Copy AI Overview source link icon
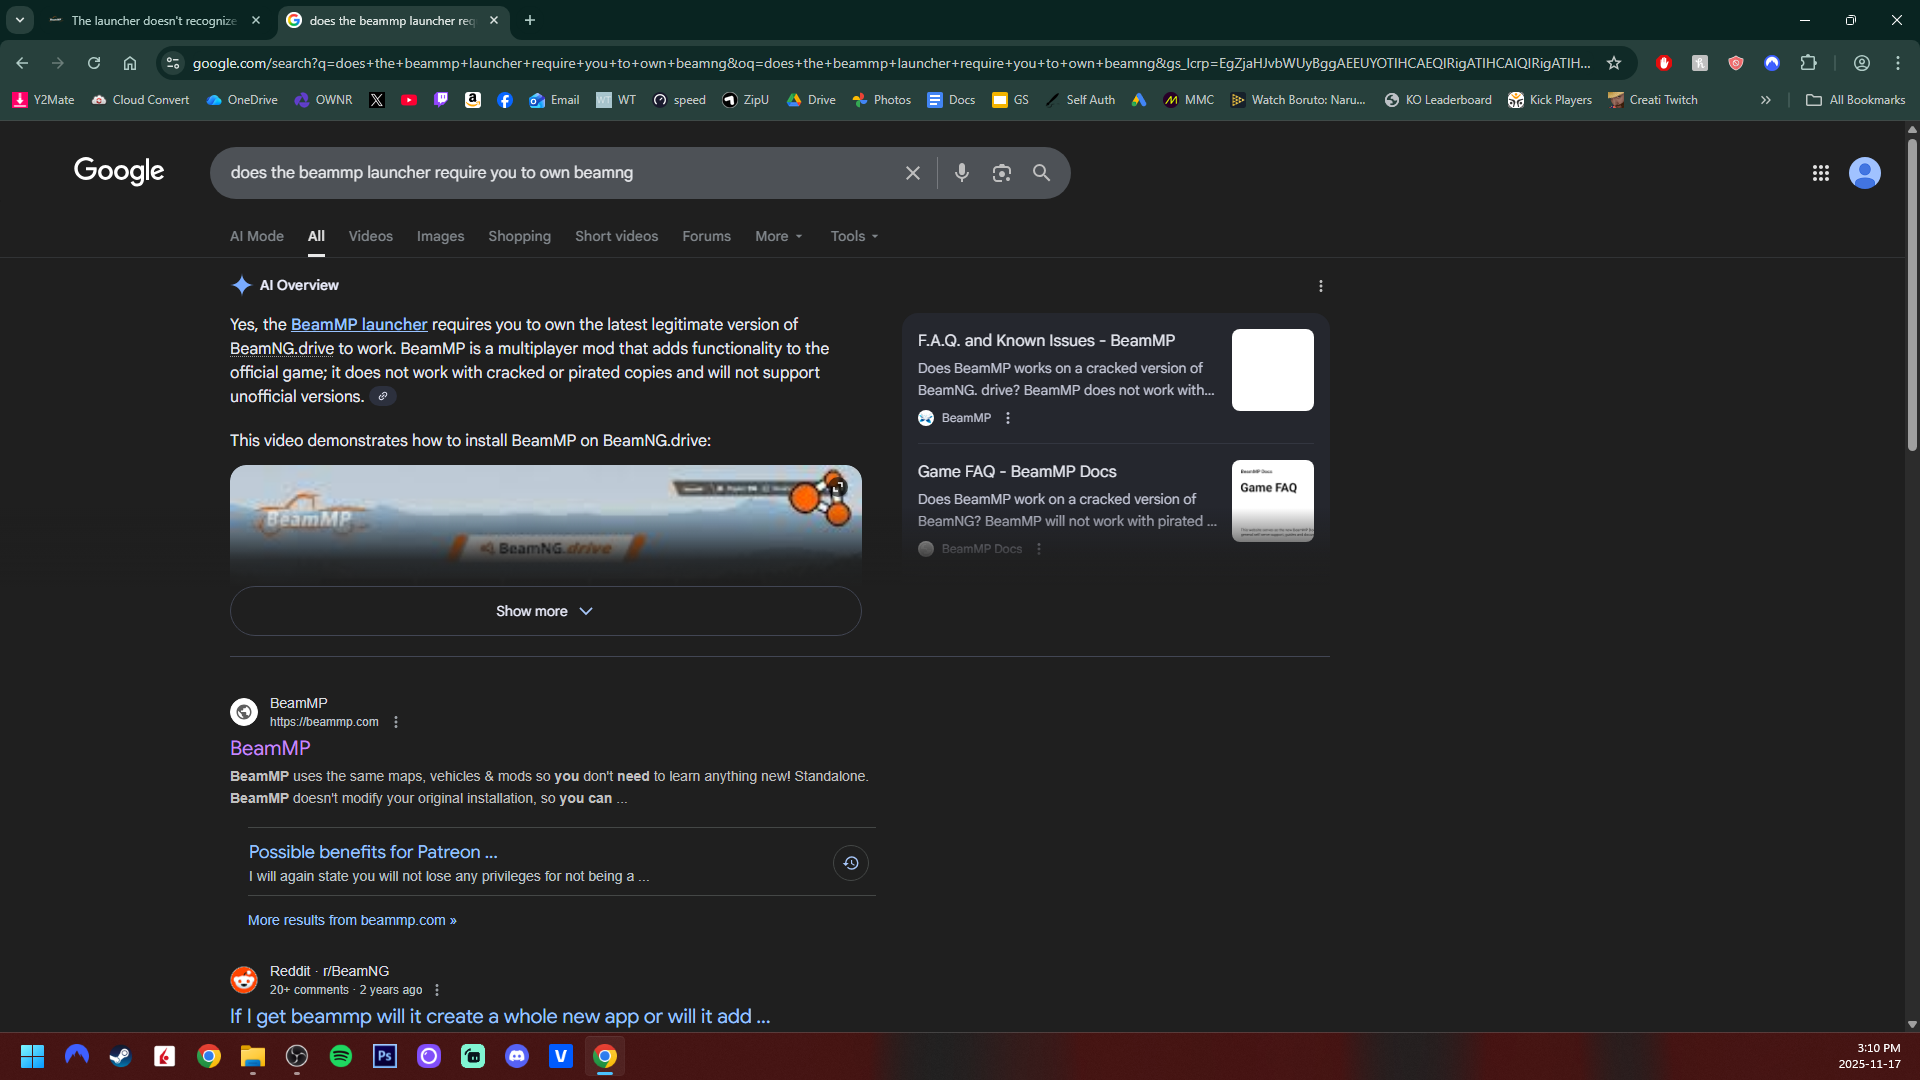This screenshot has height=1080, width=1920. tap(383, 397)
